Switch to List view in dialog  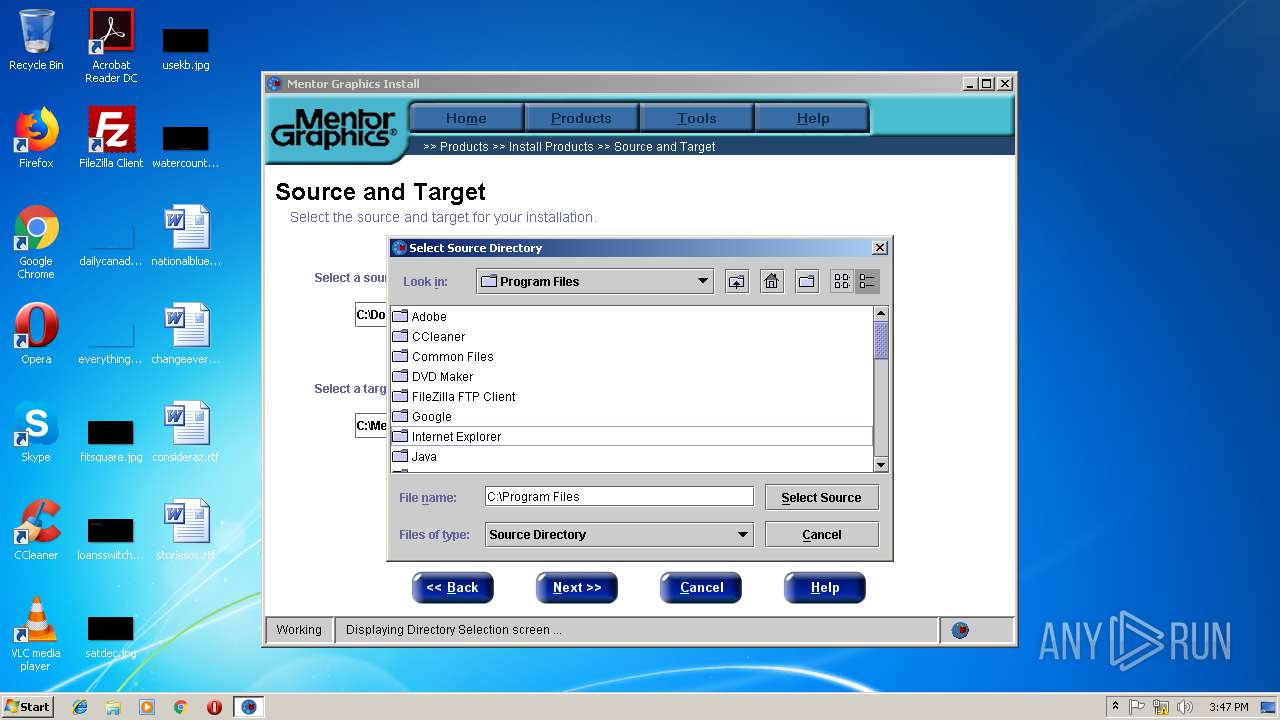[842, 282]
